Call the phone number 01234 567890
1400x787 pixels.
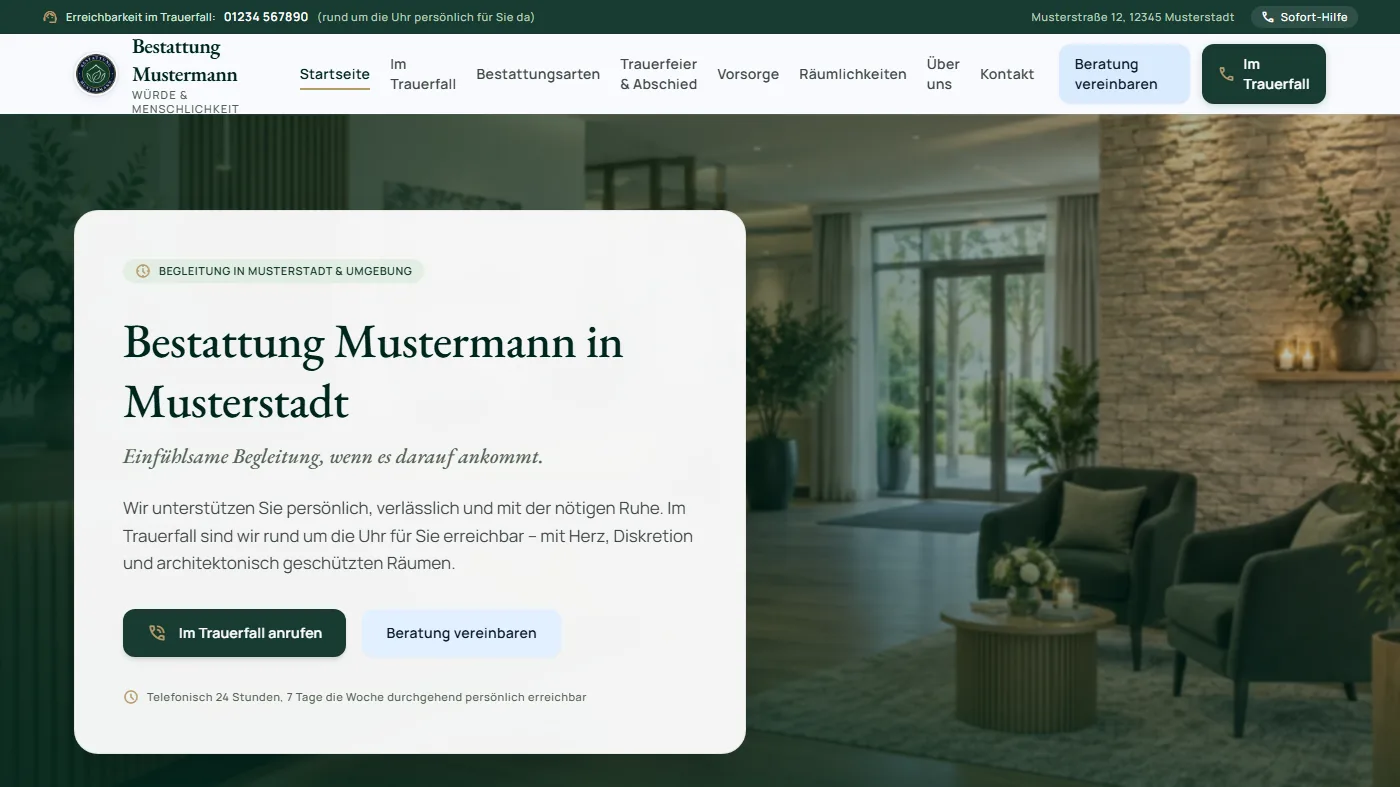(266, 17)
